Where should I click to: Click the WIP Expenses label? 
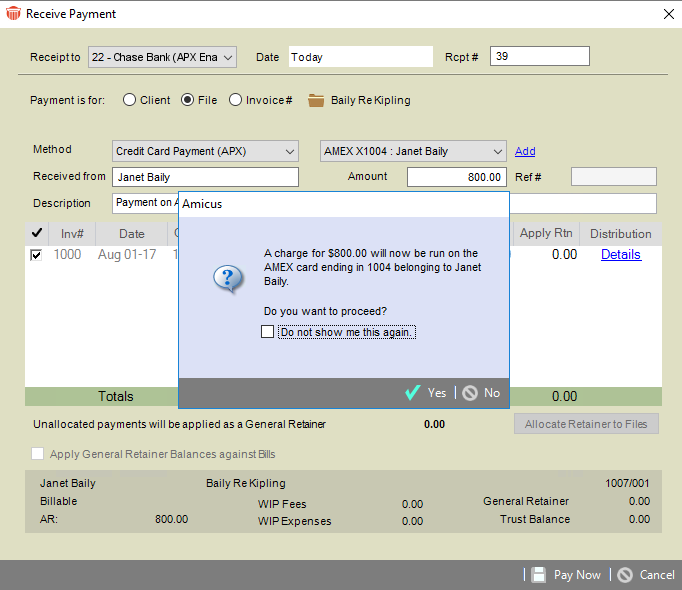coord(294,521)
